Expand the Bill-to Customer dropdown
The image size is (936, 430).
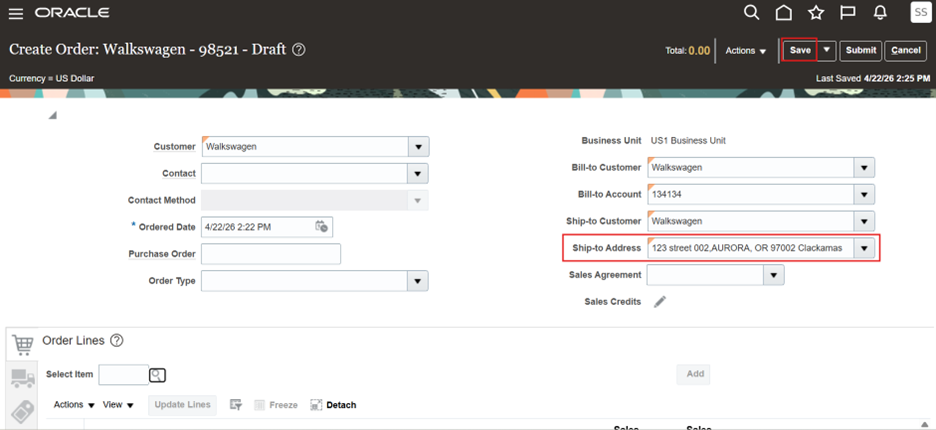864,168
